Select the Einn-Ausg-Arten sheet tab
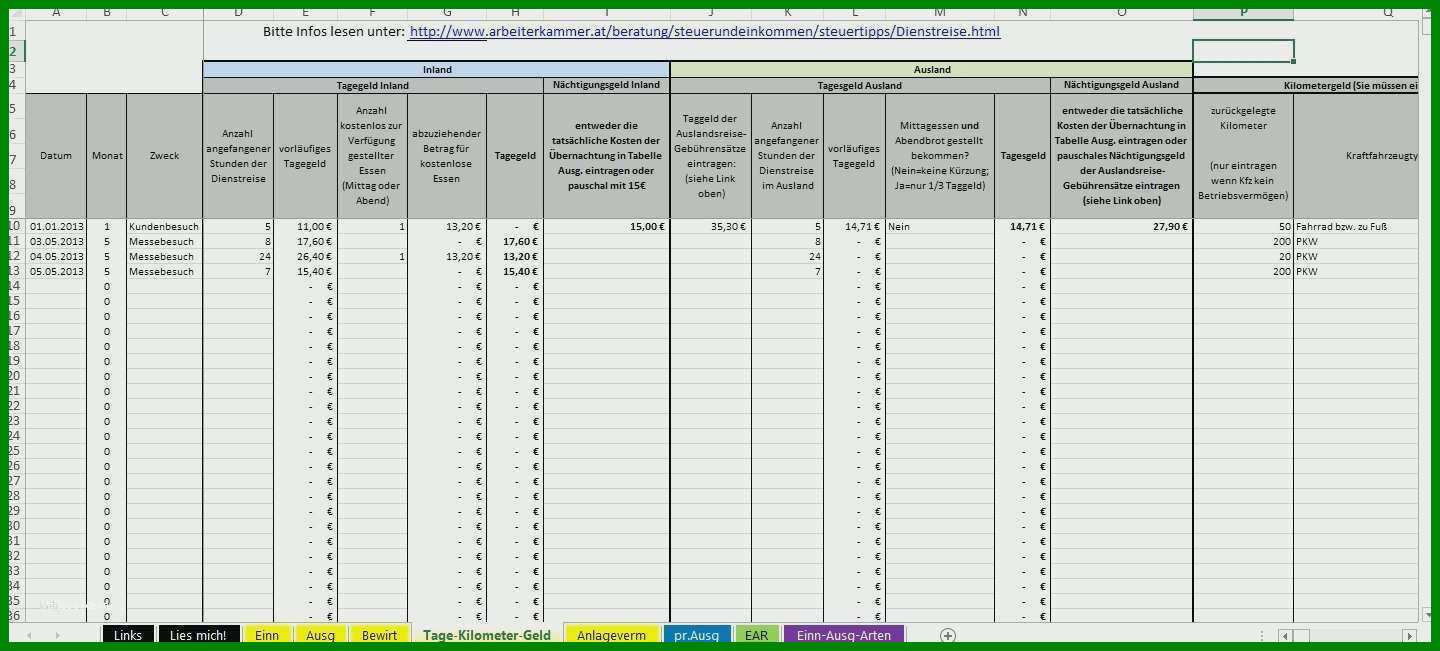Viewport: 1440px width, 651px height. [x=844, y=635]
